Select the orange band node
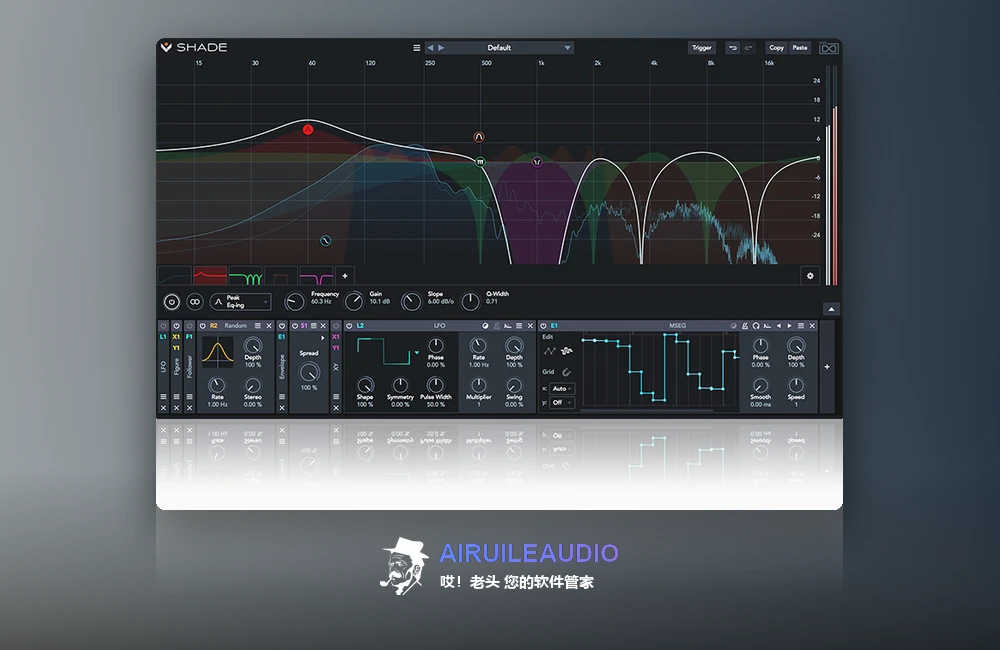Viewport: 1000px width, 650px height. click(479, 137)
